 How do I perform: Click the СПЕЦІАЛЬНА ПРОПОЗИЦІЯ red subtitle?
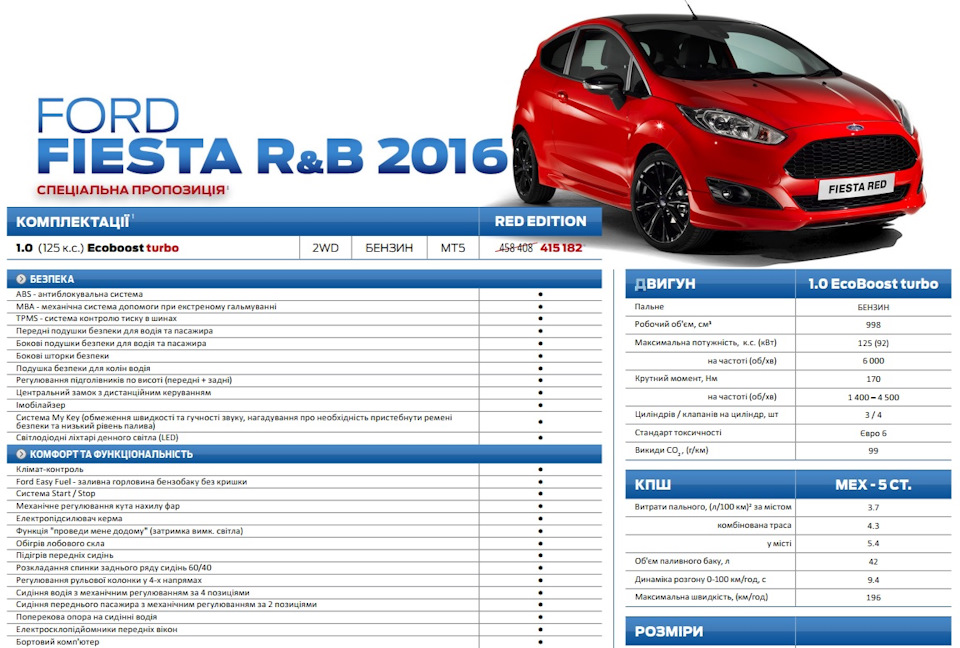tap(131, 190)
